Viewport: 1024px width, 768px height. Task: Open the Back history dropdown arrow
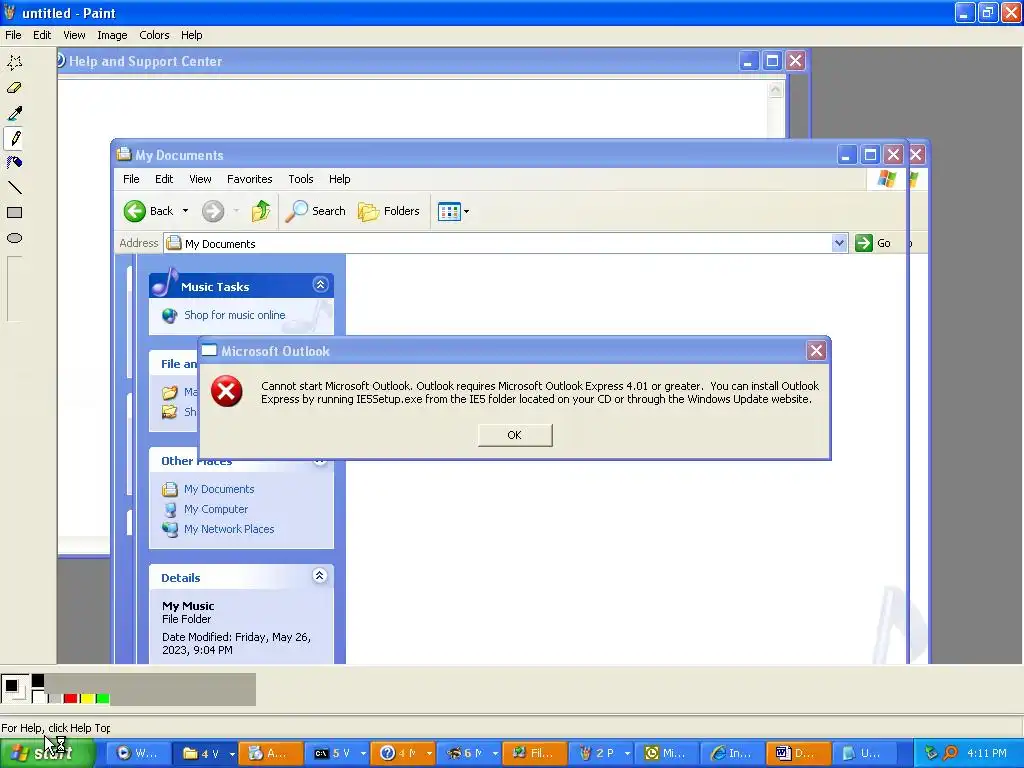185,211
